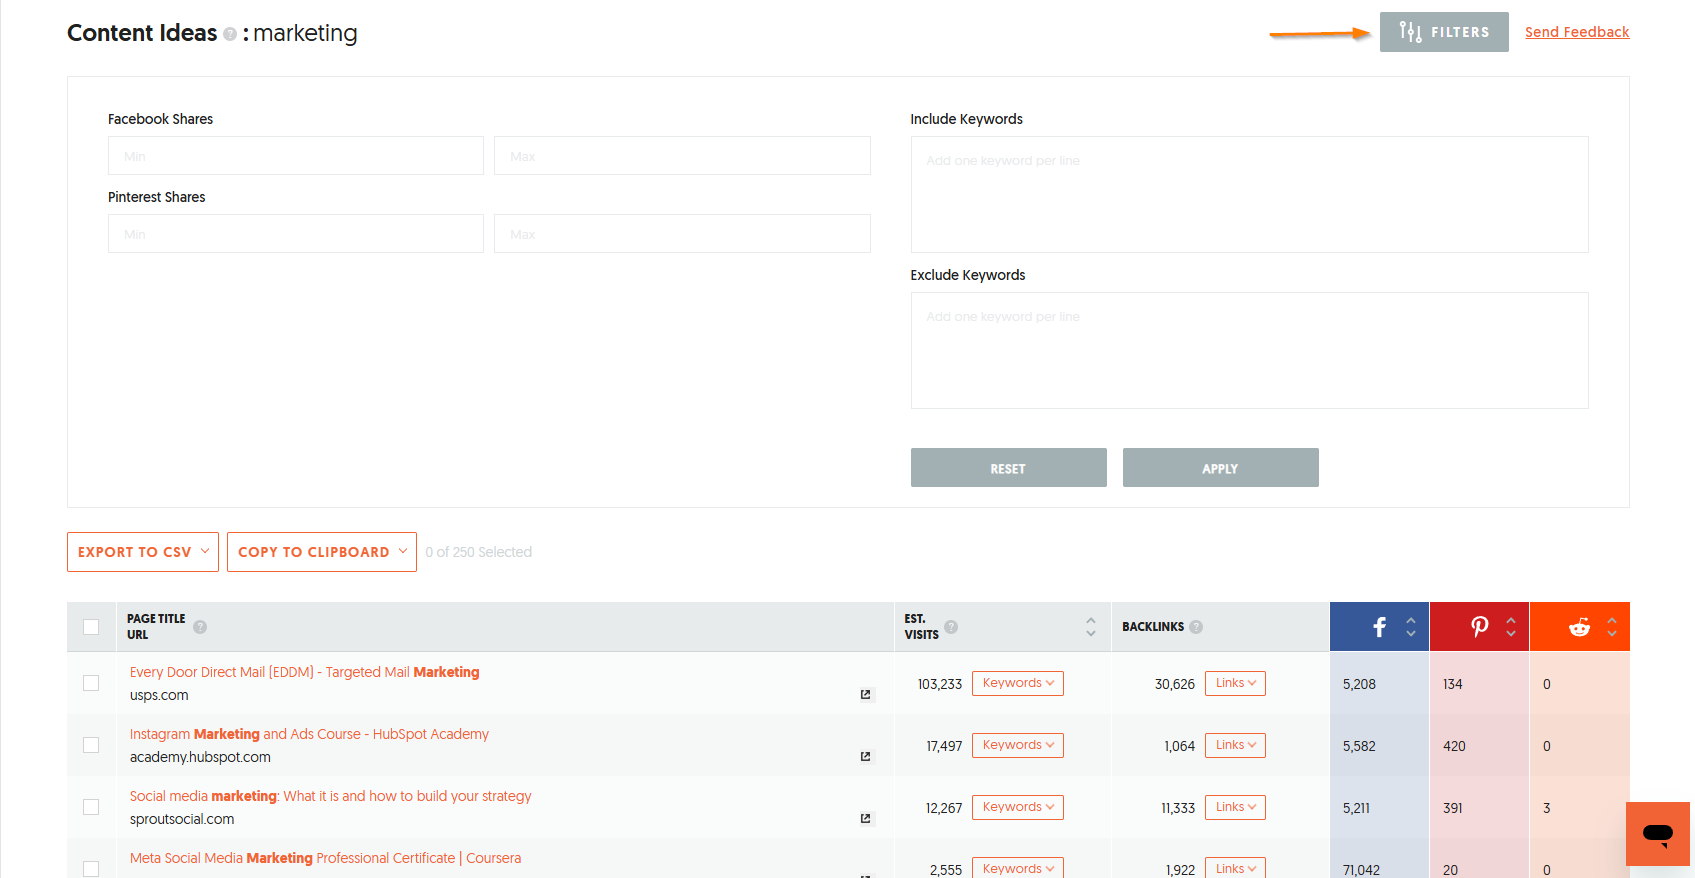Sort by Facebook shares arrows
1695x878 pixels.
(x=1411, y=627)
